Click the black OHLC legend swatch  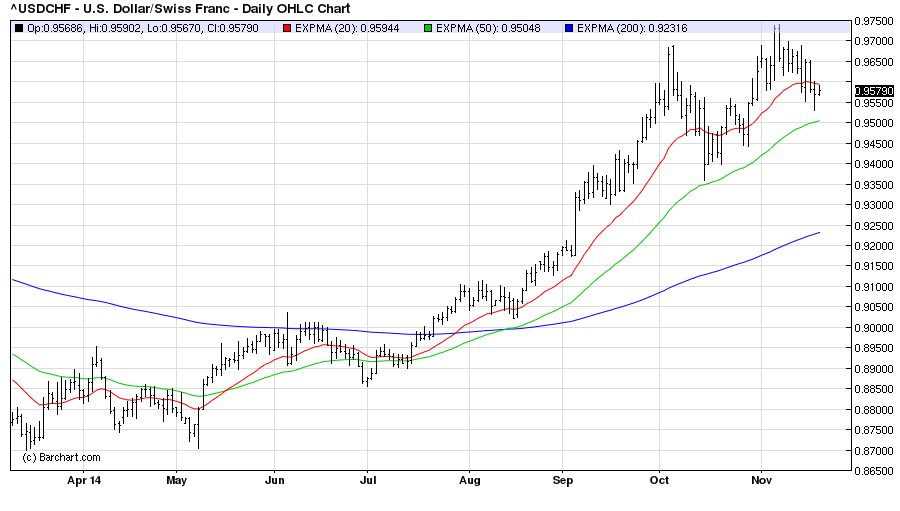point(19,27)
